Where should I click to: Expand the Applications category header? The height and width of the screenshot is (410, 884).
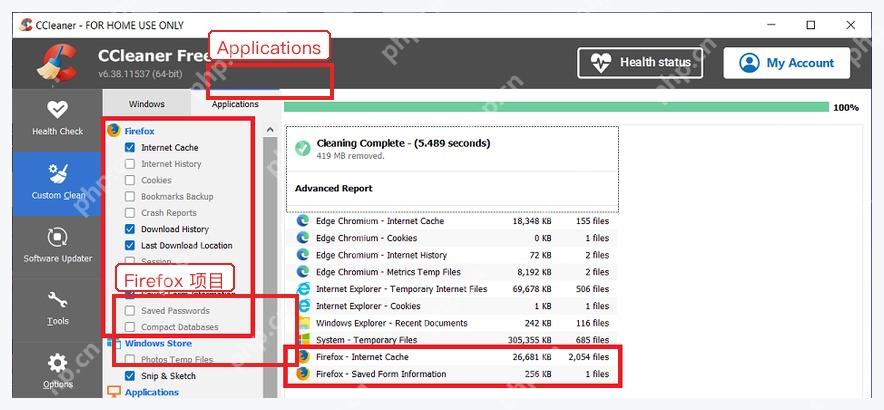(x=152, y=392)
